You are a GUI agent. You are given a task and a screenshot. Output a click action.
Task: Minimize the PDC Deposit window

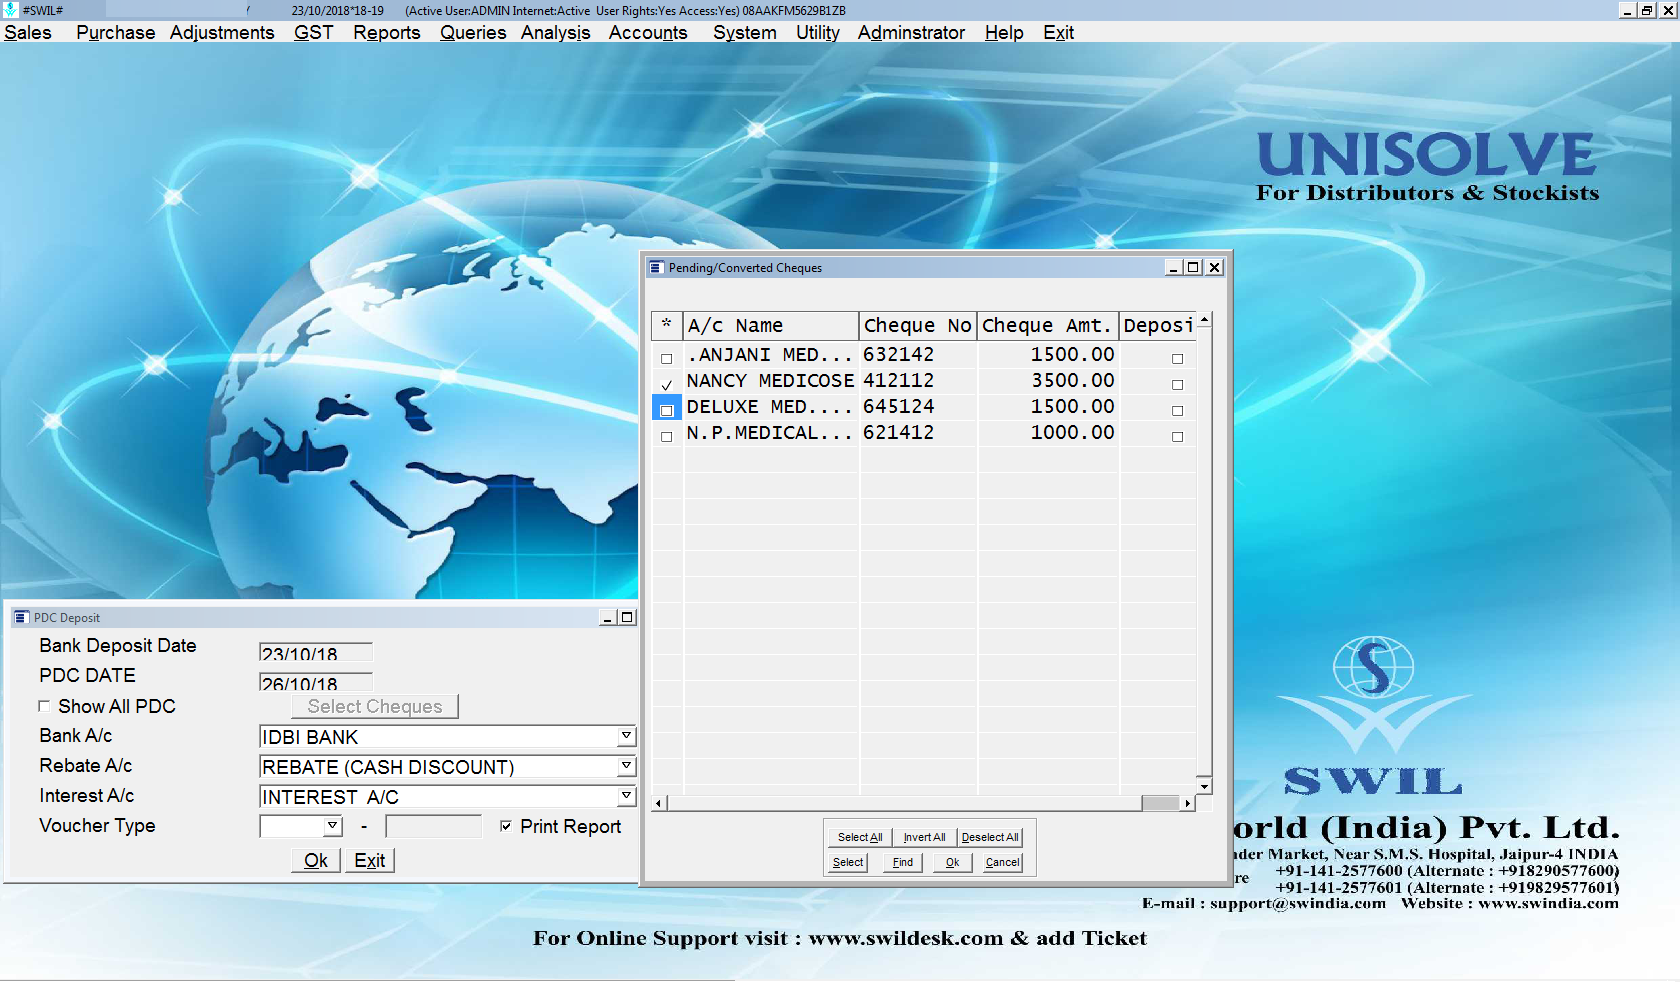click(607, 618)
